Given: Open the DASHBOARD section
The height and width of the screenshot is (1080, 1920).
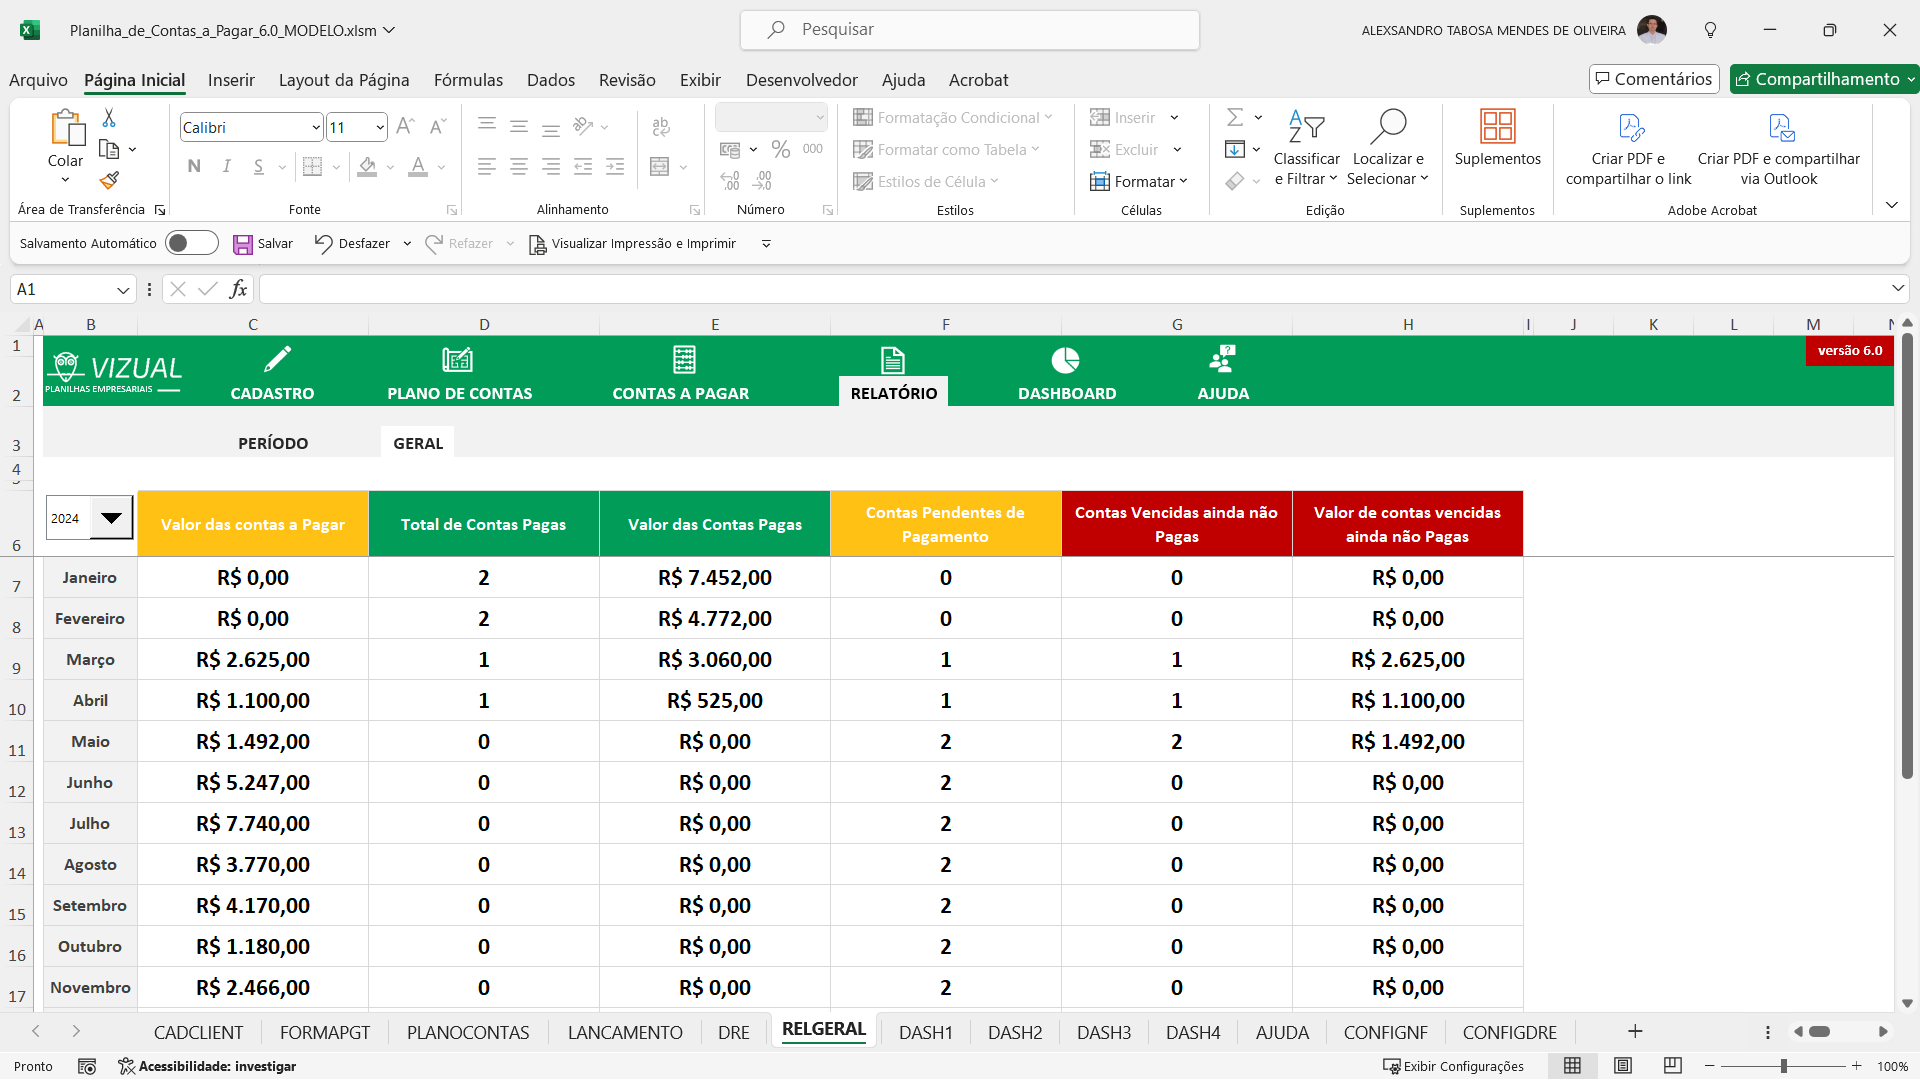Looking at the screenshot, I should pyautogui.click(x=1066, y=376).
